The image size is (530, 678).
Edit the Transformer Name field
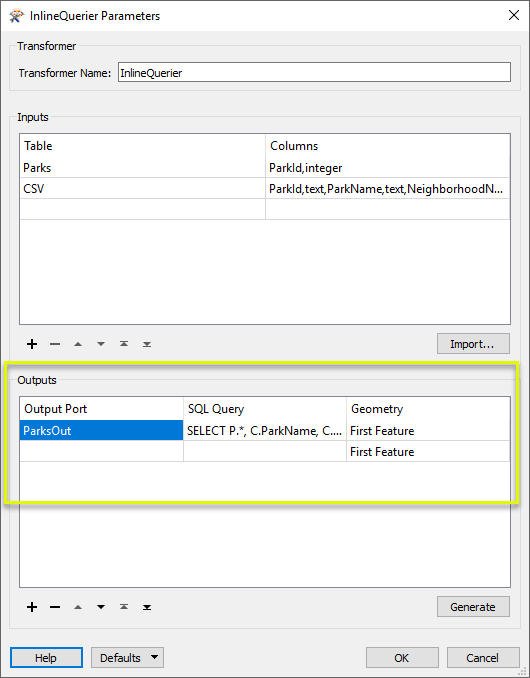pos(314,73)
